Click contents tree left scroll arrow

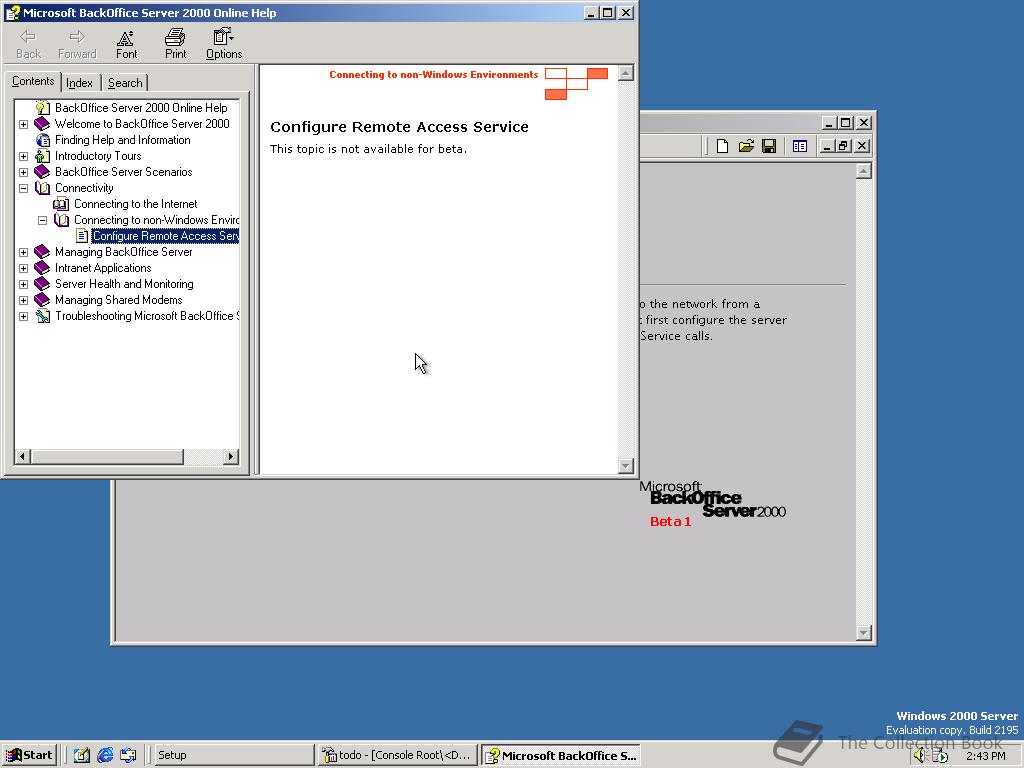coord(22,456)
